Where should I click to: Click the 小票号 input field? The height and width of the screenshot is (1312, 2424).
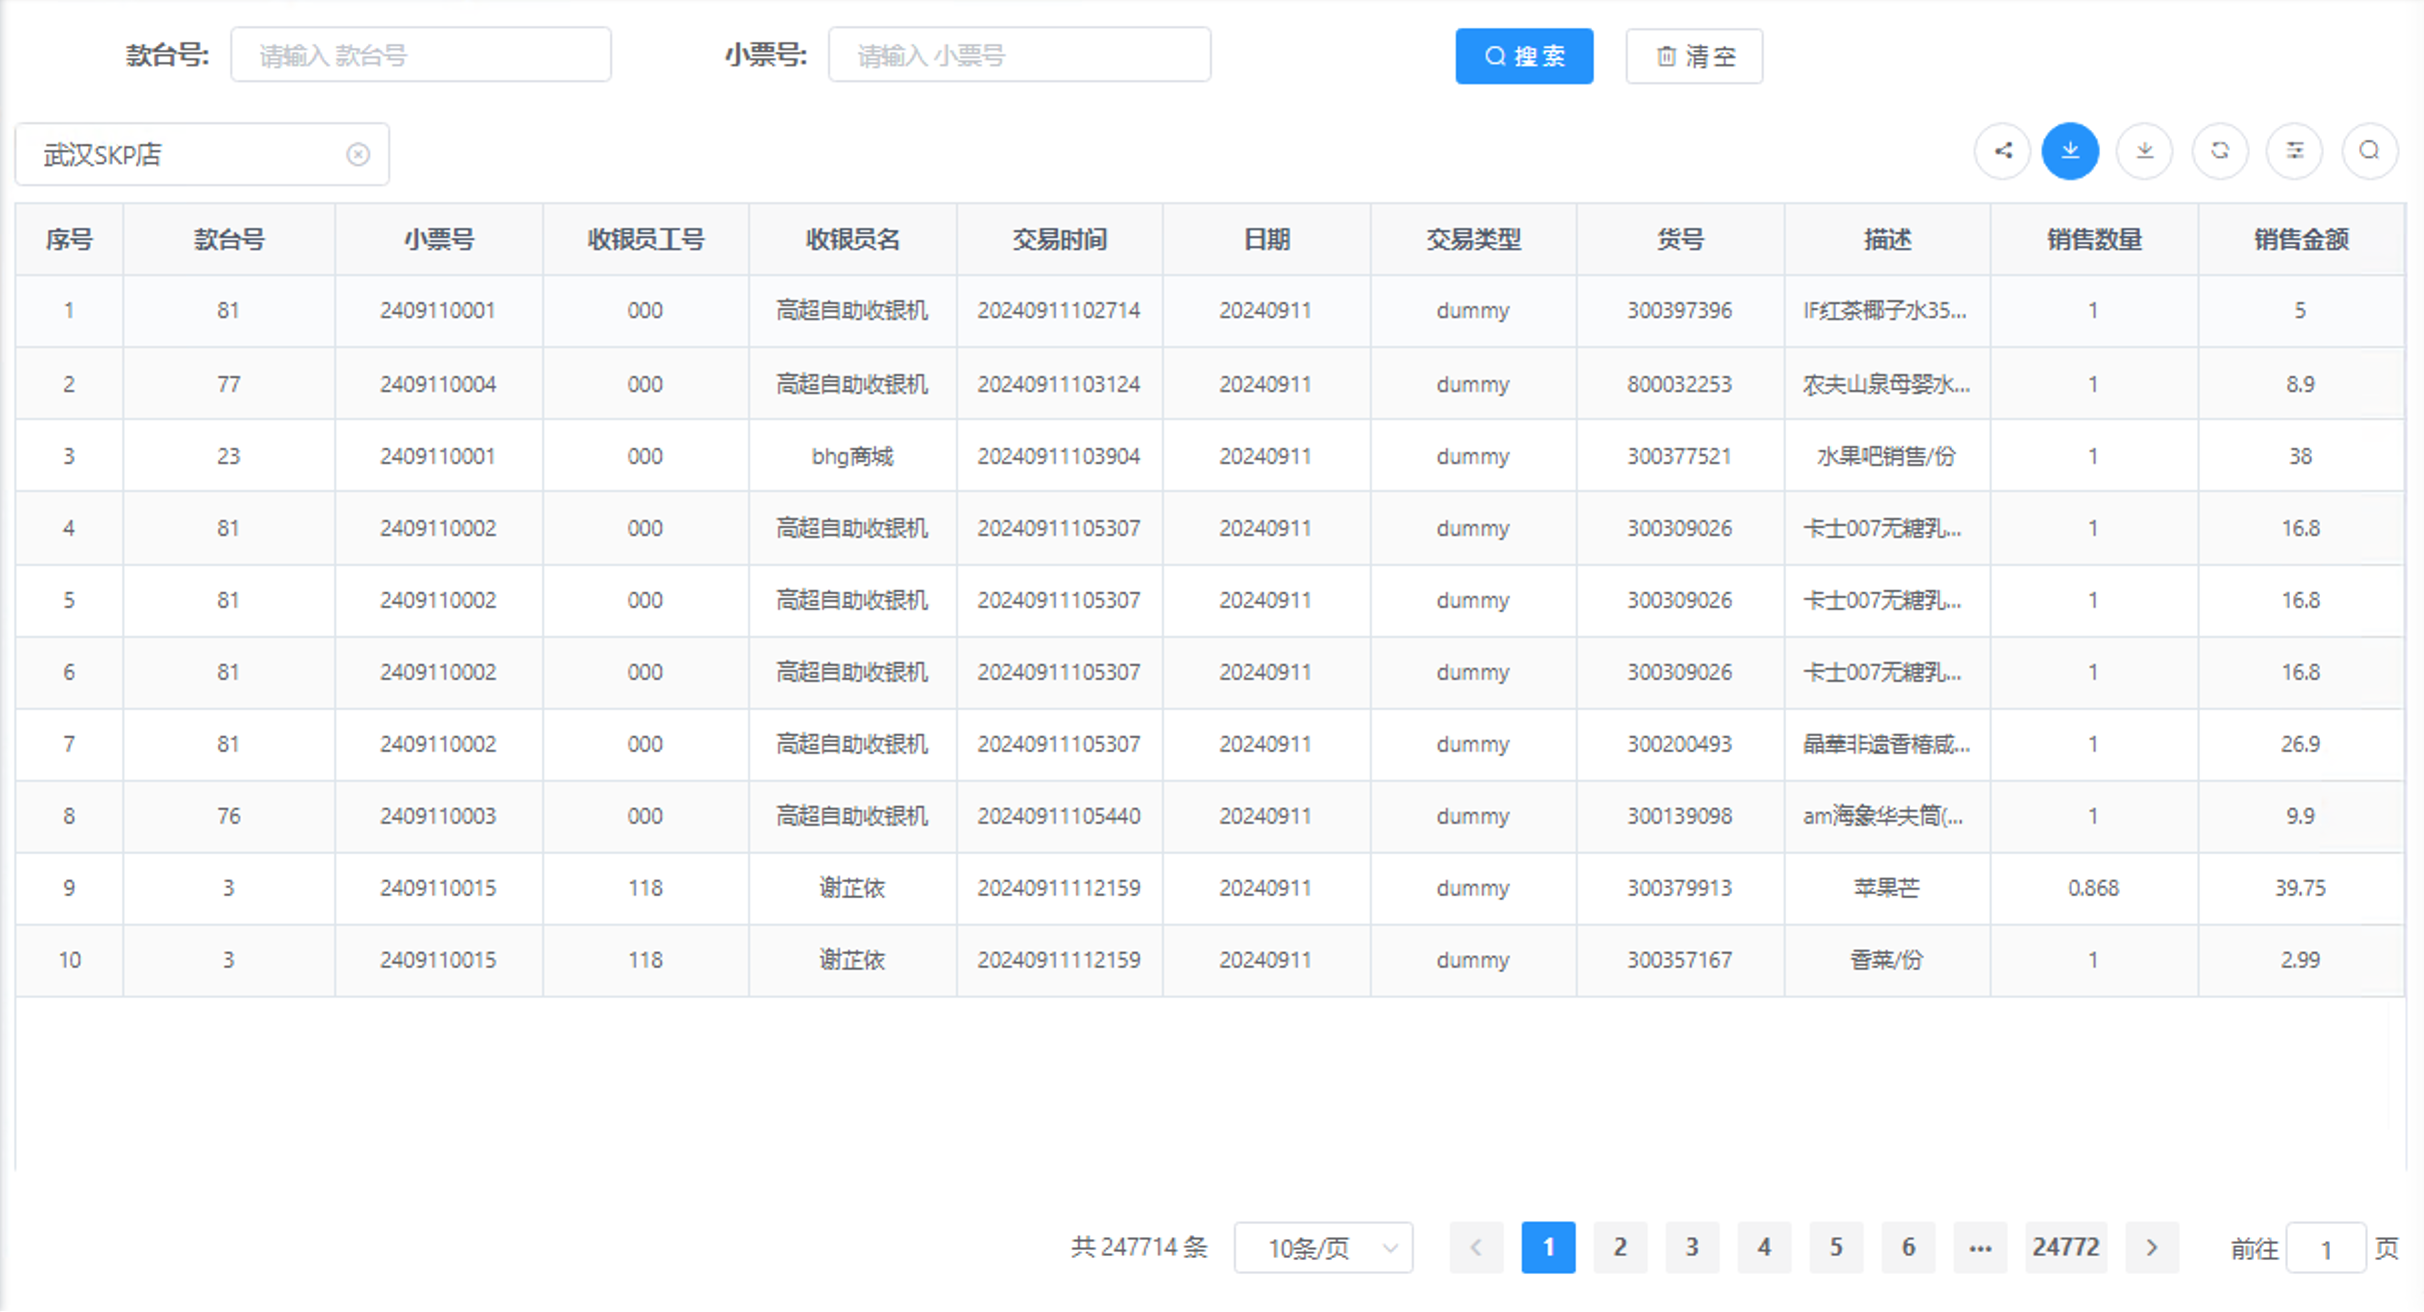click(1019, 55)
